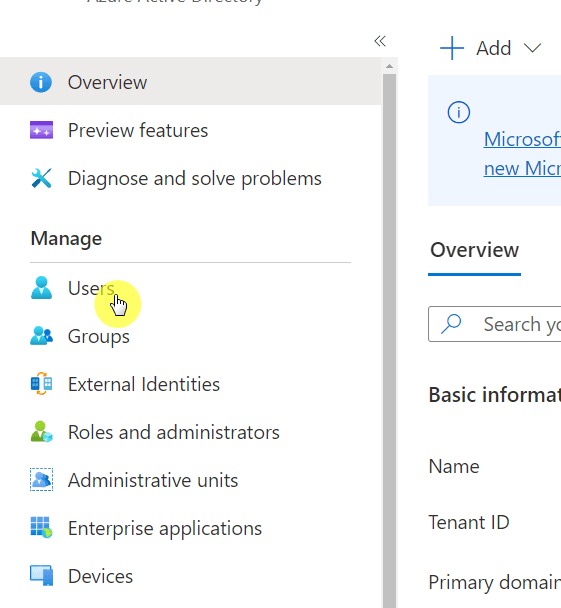Click the Manage section heading
561x608 pixels.
[x=66, y=238]
